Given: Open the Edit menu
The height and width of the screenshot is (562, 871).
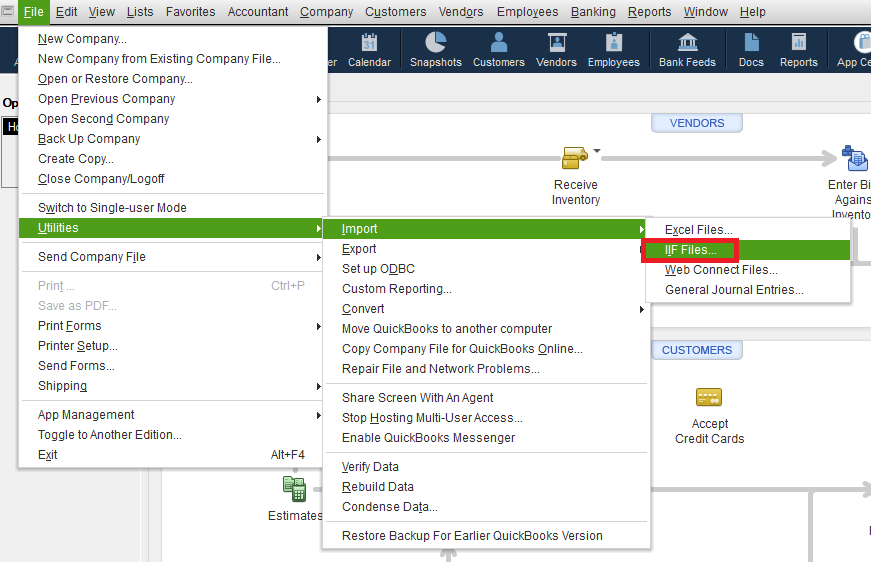Looking at the screenshot, I should 66,12.
